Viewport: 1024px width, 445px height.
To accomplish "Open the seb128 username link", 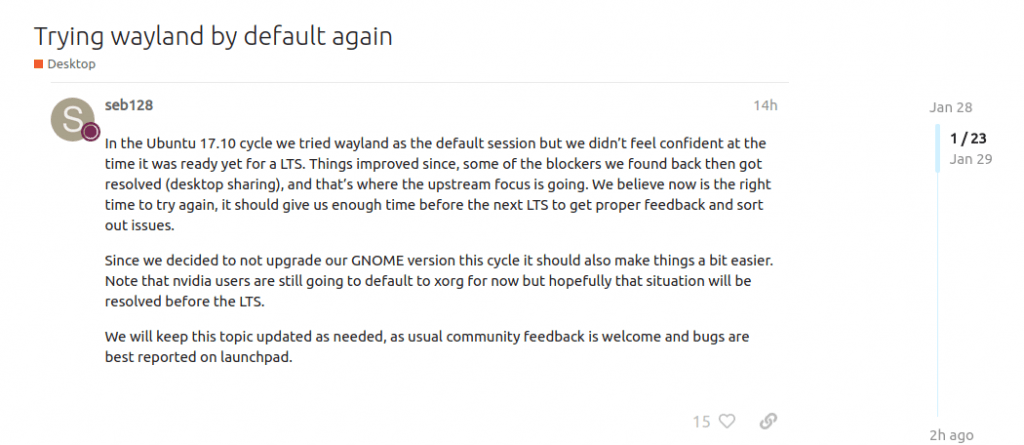I will tap(129, 105).
